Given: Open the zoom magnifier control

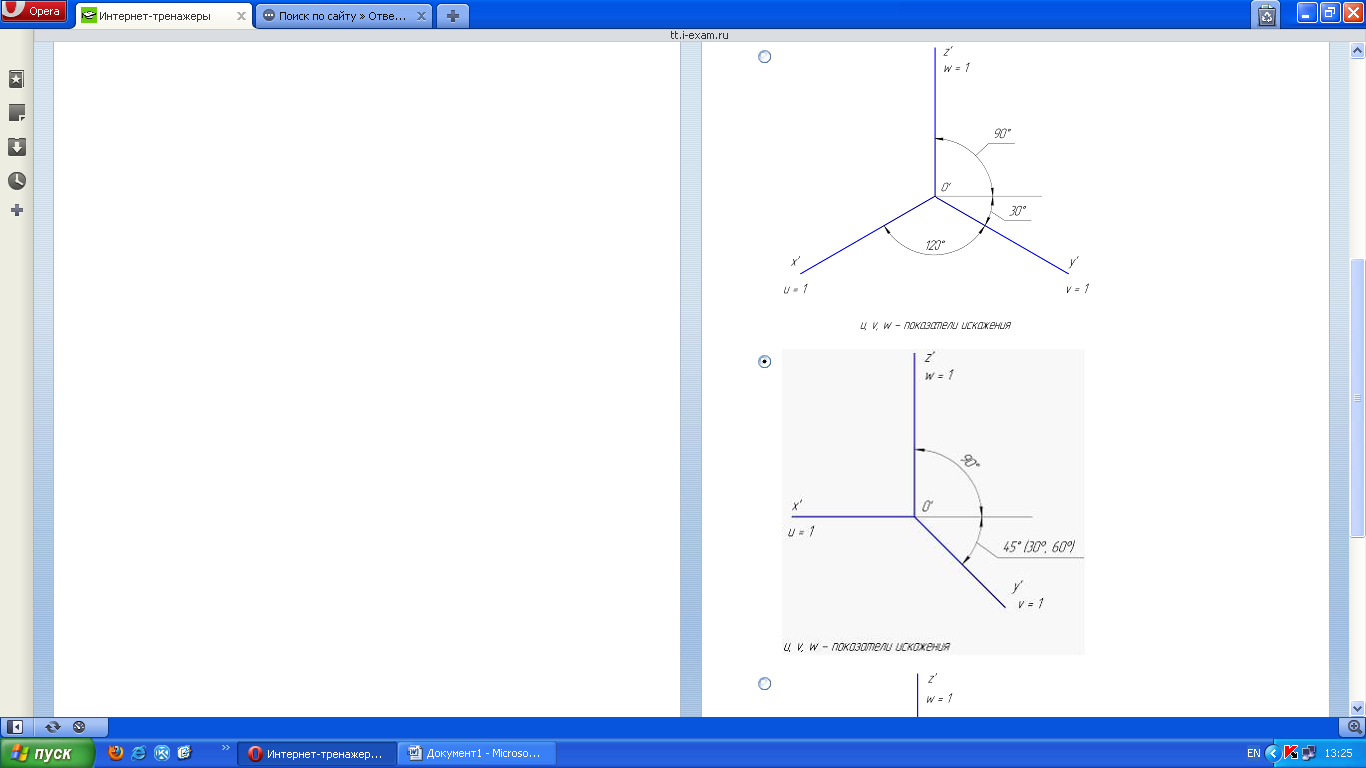Looking at the screenshot, I should pos(1356,727).
